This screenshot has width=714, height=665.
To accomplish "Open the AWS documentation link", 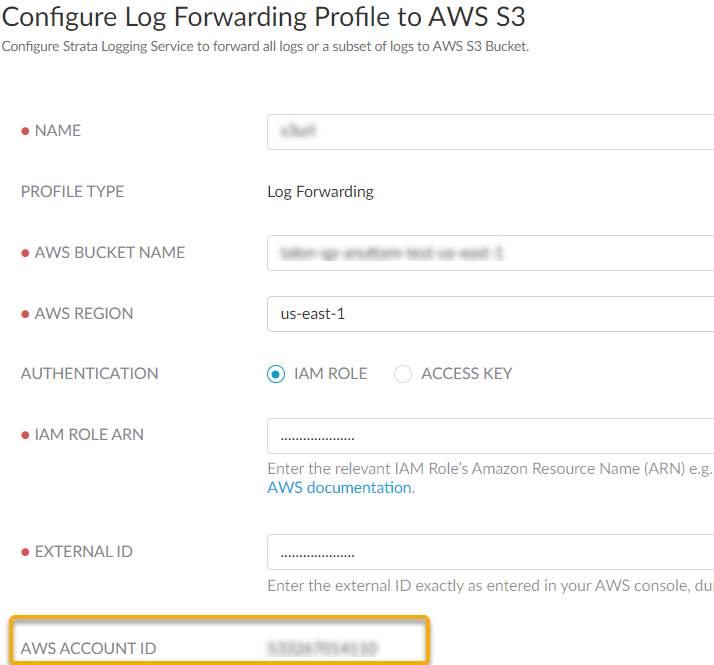I will pyautogui.click(x=339, y=488).
